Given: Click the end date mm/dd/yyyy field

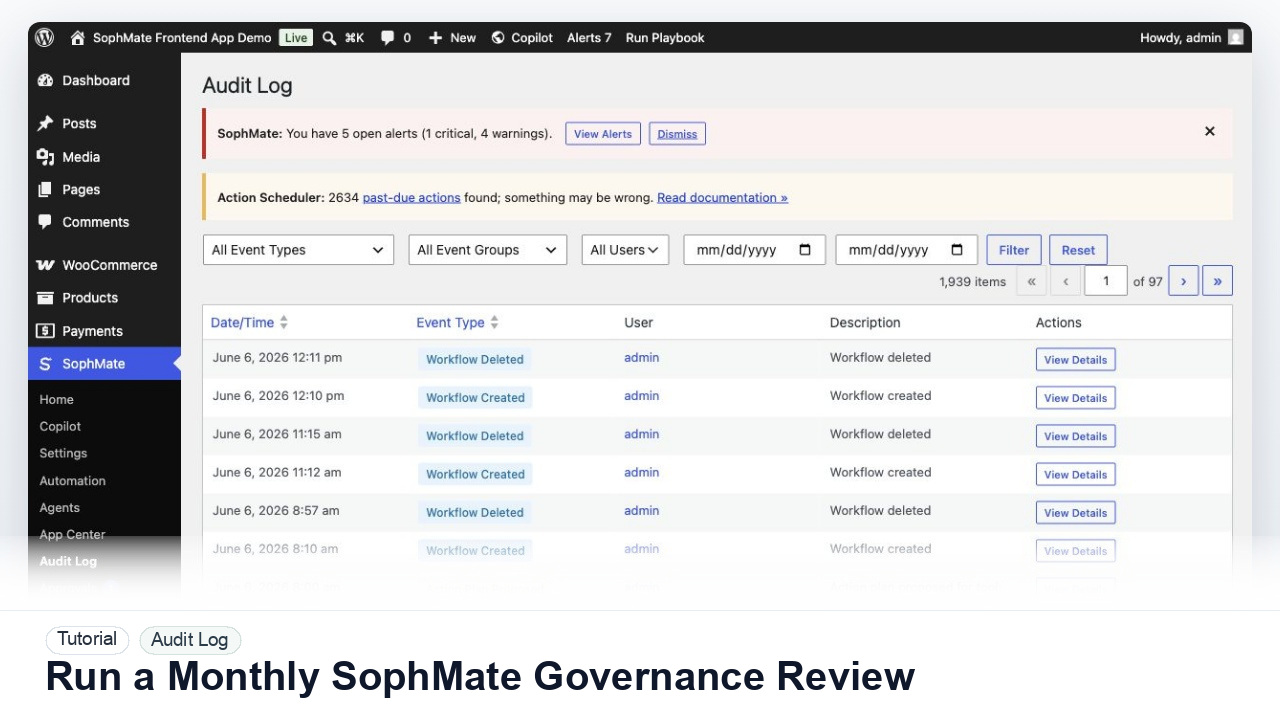Looking at the screenshot, I should tap(907, 250).
